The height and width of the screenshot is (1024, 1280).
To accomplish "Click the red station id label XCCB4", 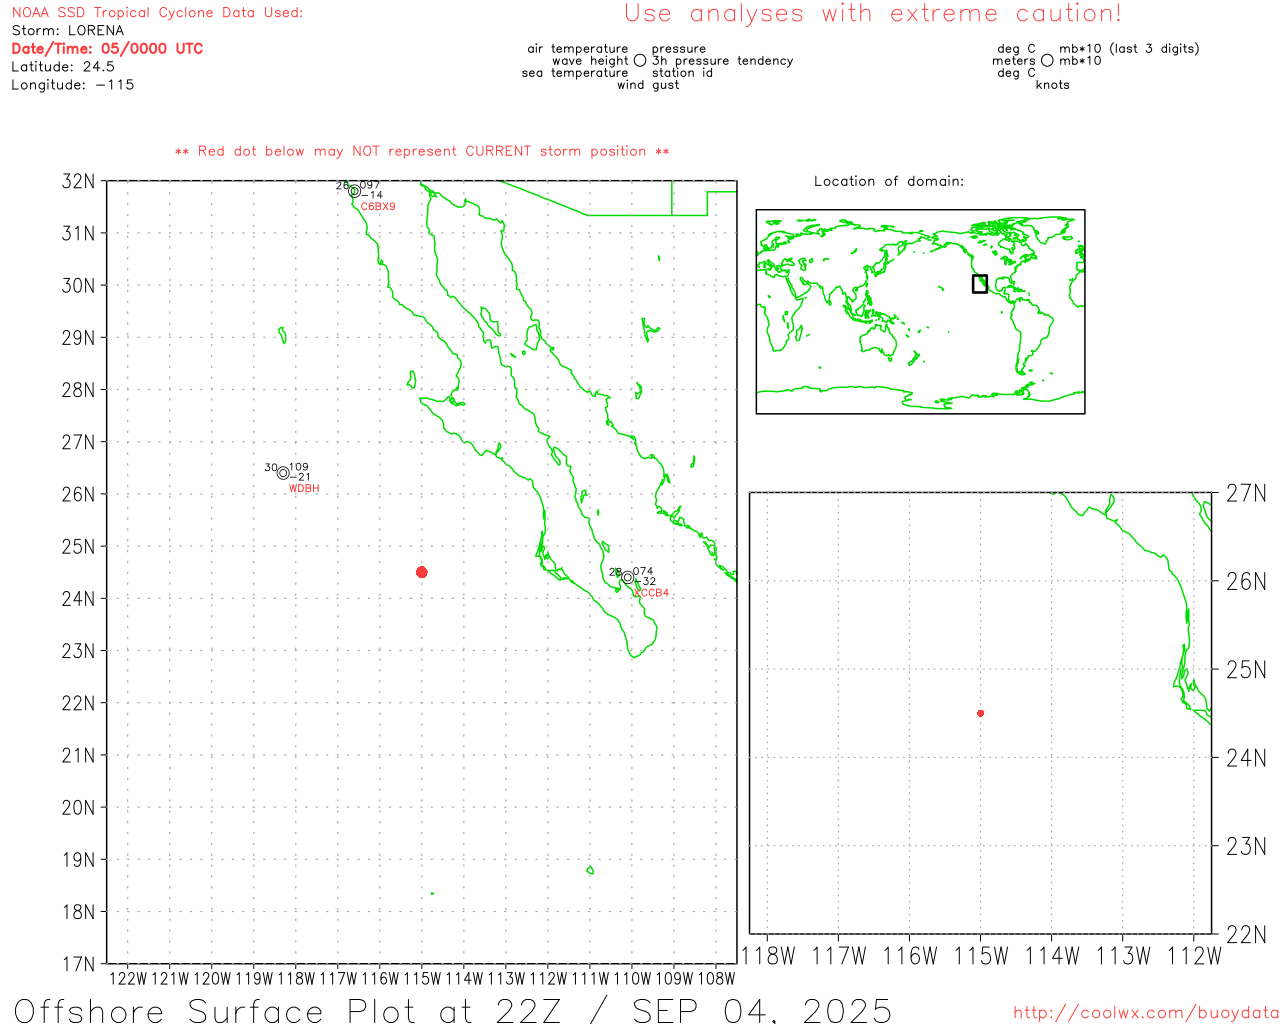I will point(652,593).
